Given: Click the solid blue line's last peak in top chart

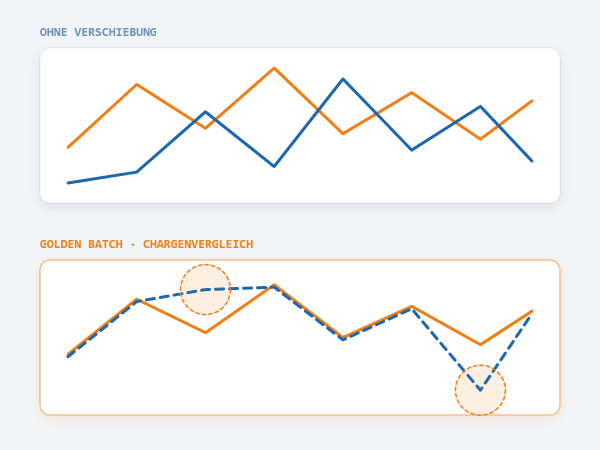Looking at the screenshot, I should (x=481, y=106).
